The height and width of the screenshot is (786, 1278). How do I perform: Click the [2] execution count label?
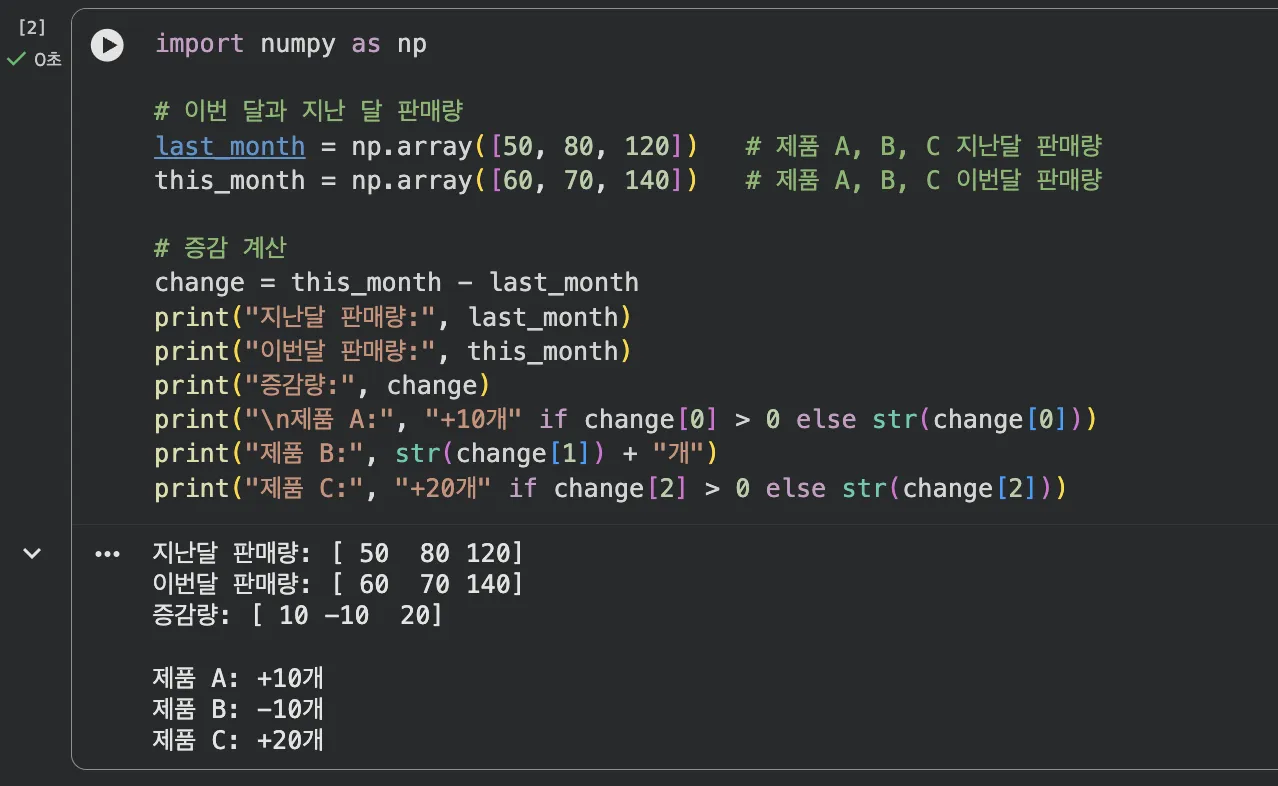coord(32,27)
